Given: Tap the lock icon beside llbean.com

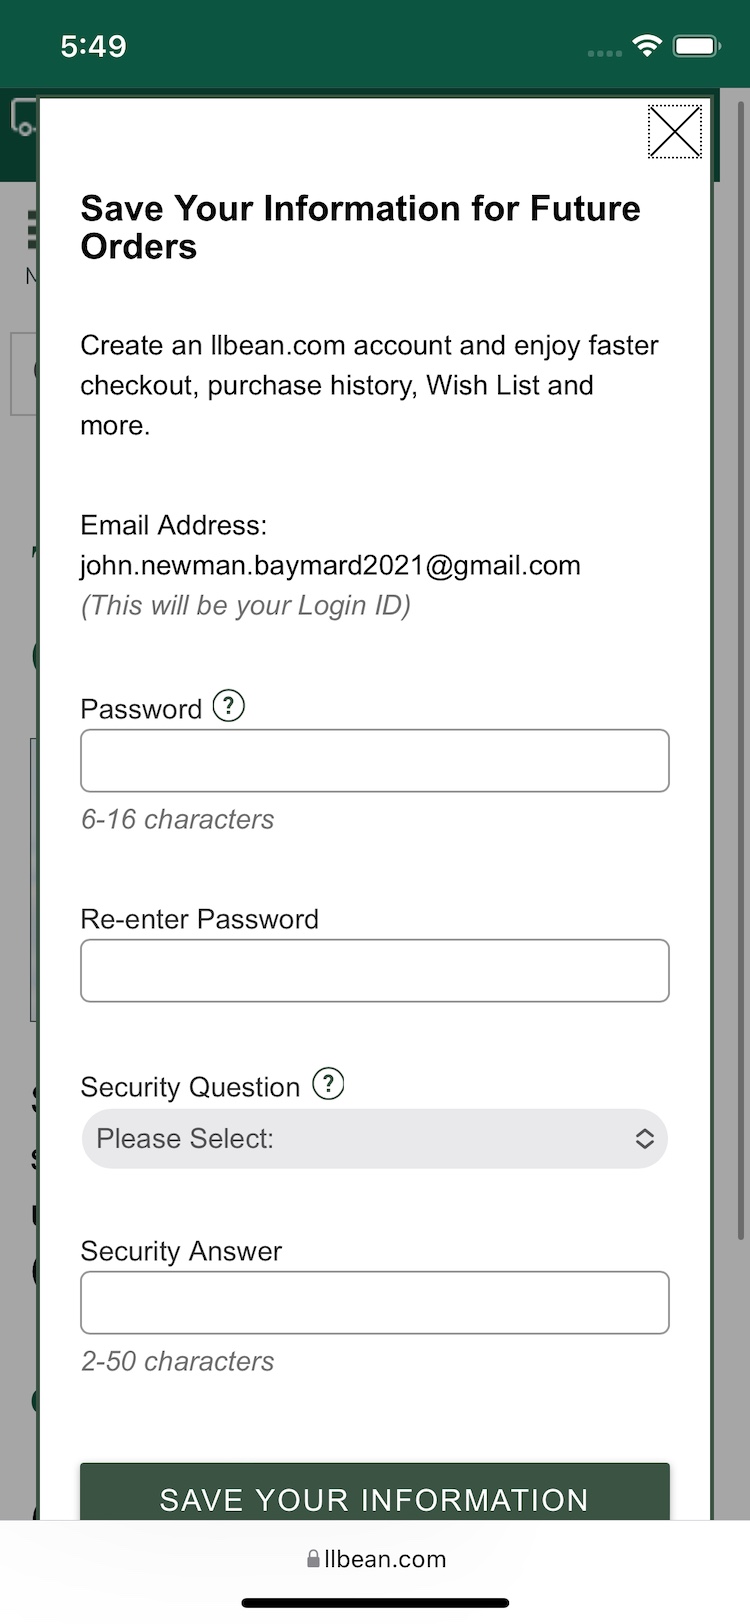Looking at the screenshot, I should (x=313, y=1559).
